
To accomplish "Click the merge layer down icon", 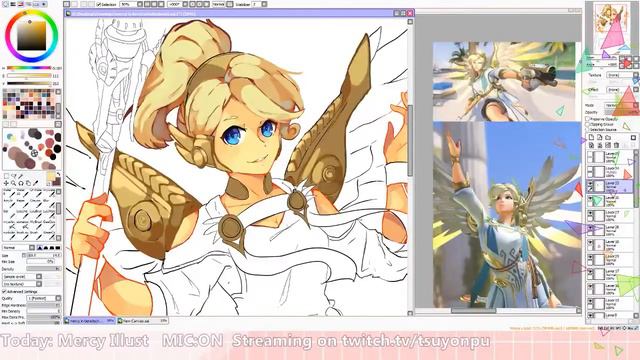I will [600, 145].
